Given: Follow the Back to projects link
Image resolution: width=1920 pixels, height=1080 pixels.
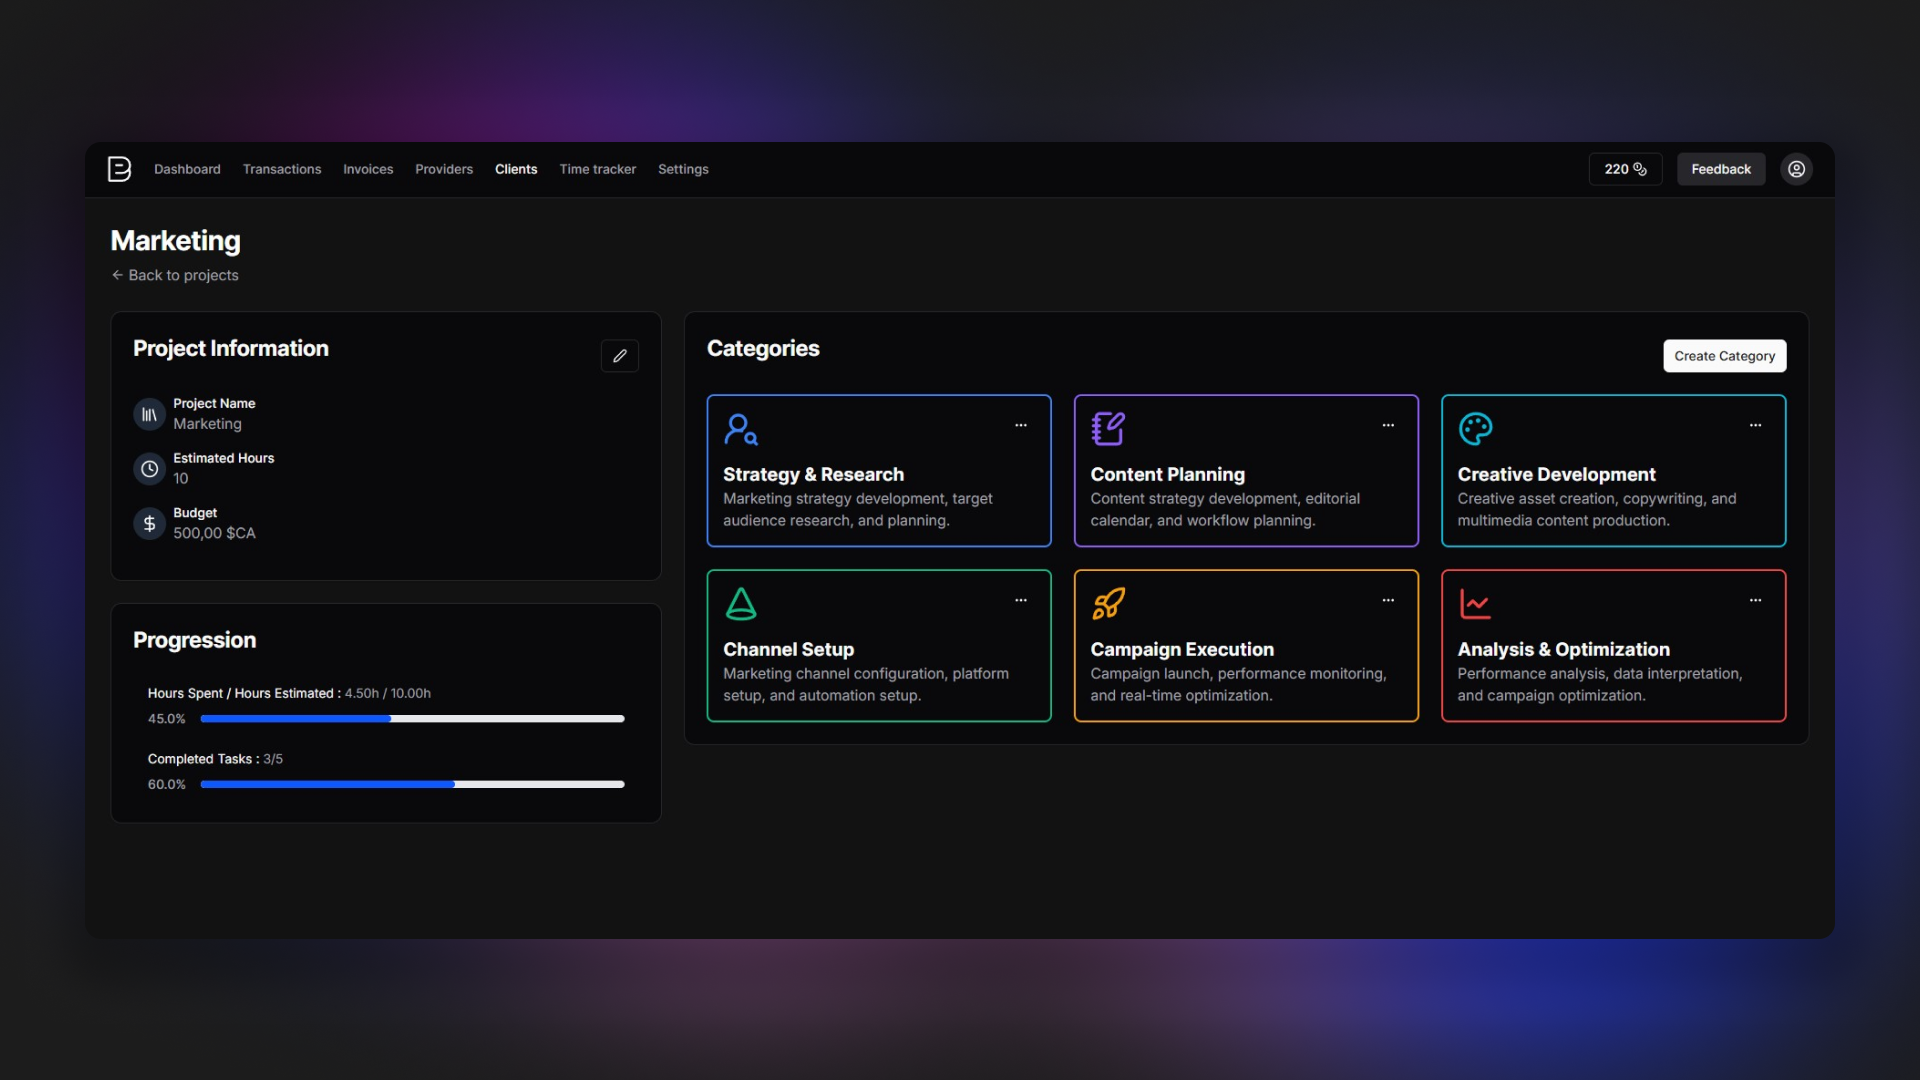Looking at the screenshot, I should (175, 274).
